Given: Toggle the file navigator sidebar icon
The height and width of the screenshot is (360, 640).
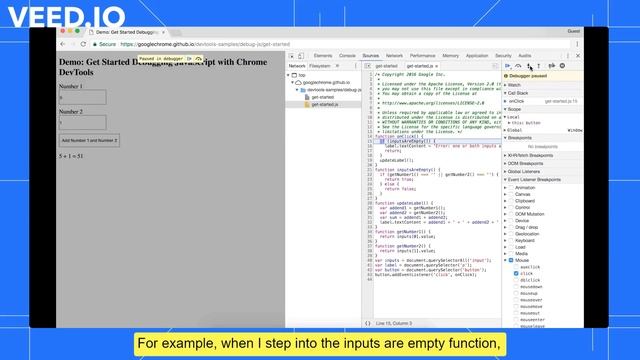Looking at the screenshot, I should 367,66.
